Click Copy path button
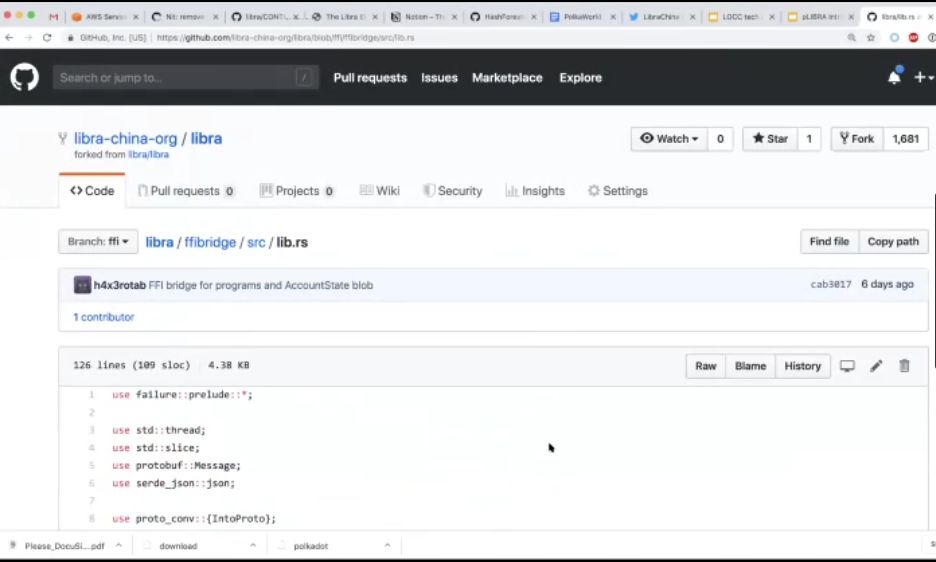 (x=893, y=242)
